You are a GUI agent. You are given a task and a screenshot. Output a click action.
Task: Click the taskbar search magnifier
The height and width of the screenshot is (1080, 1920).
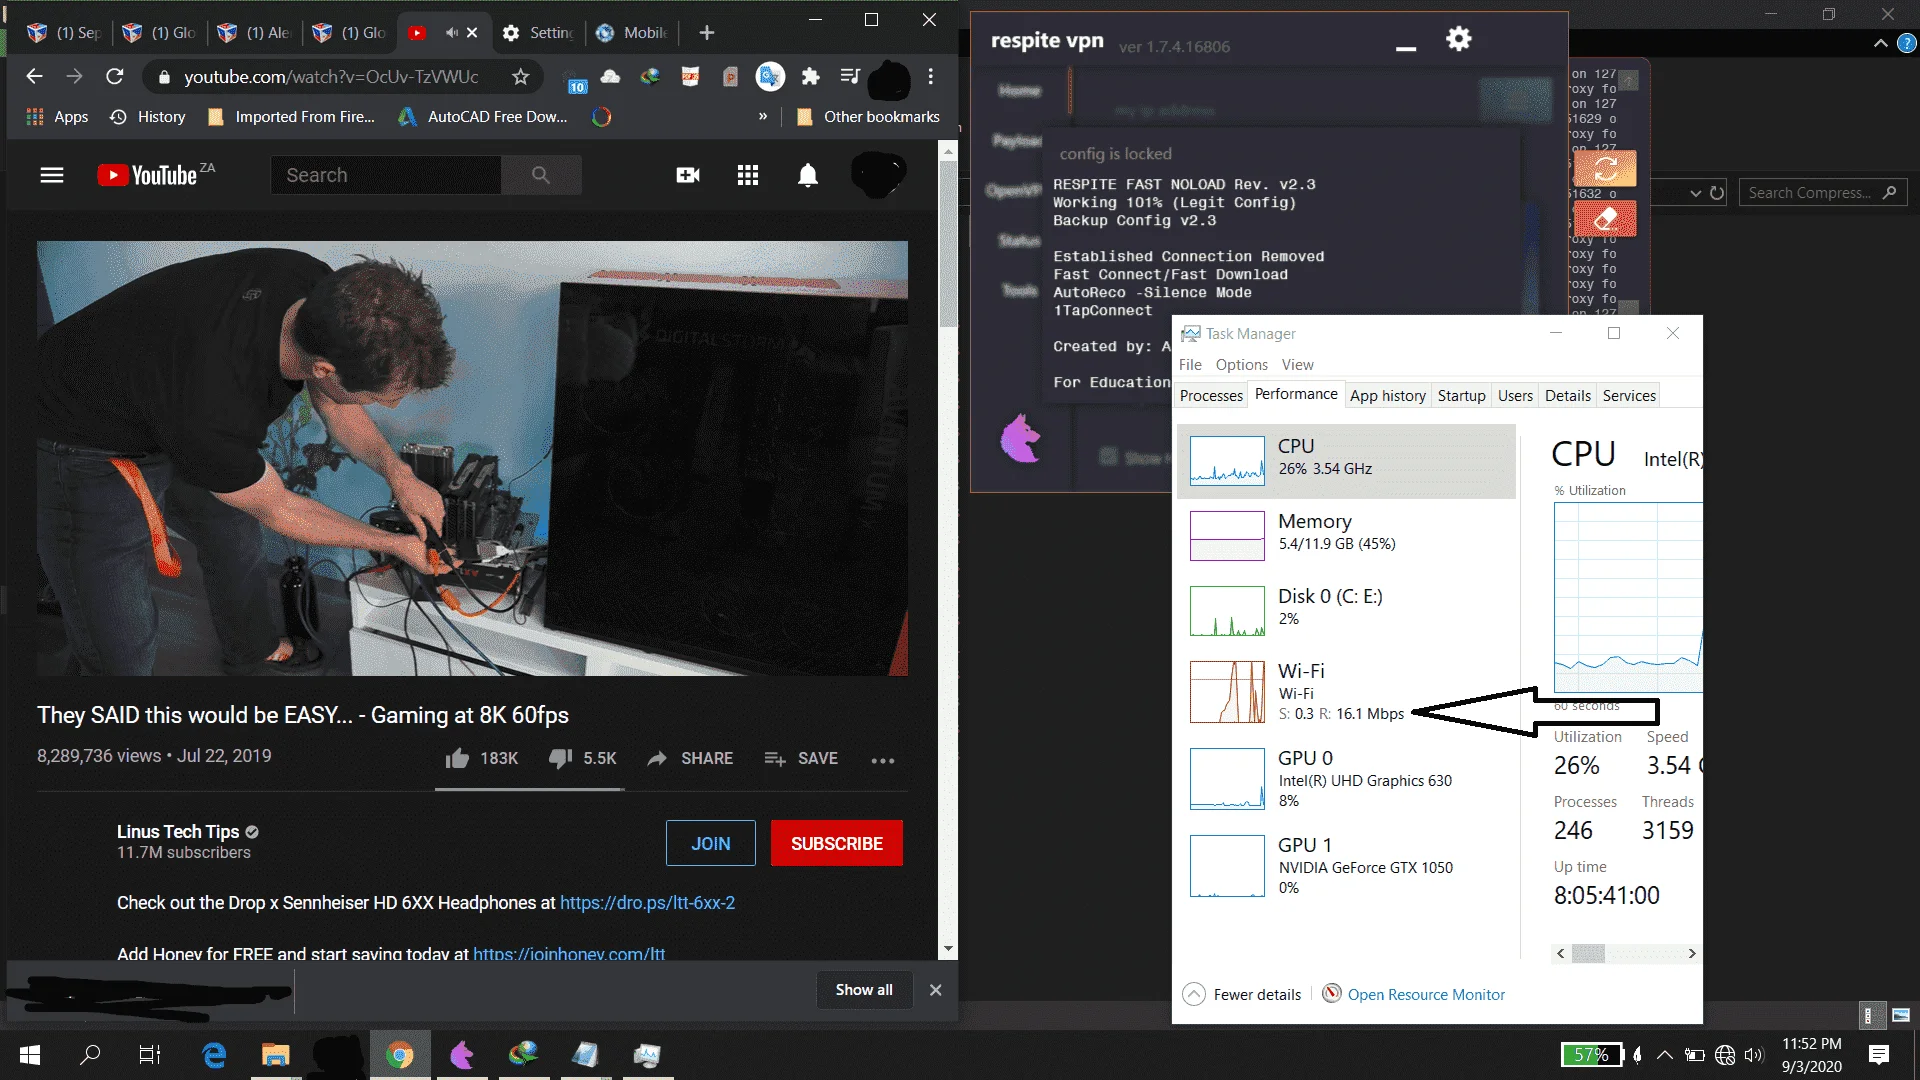click(90, 1054)
